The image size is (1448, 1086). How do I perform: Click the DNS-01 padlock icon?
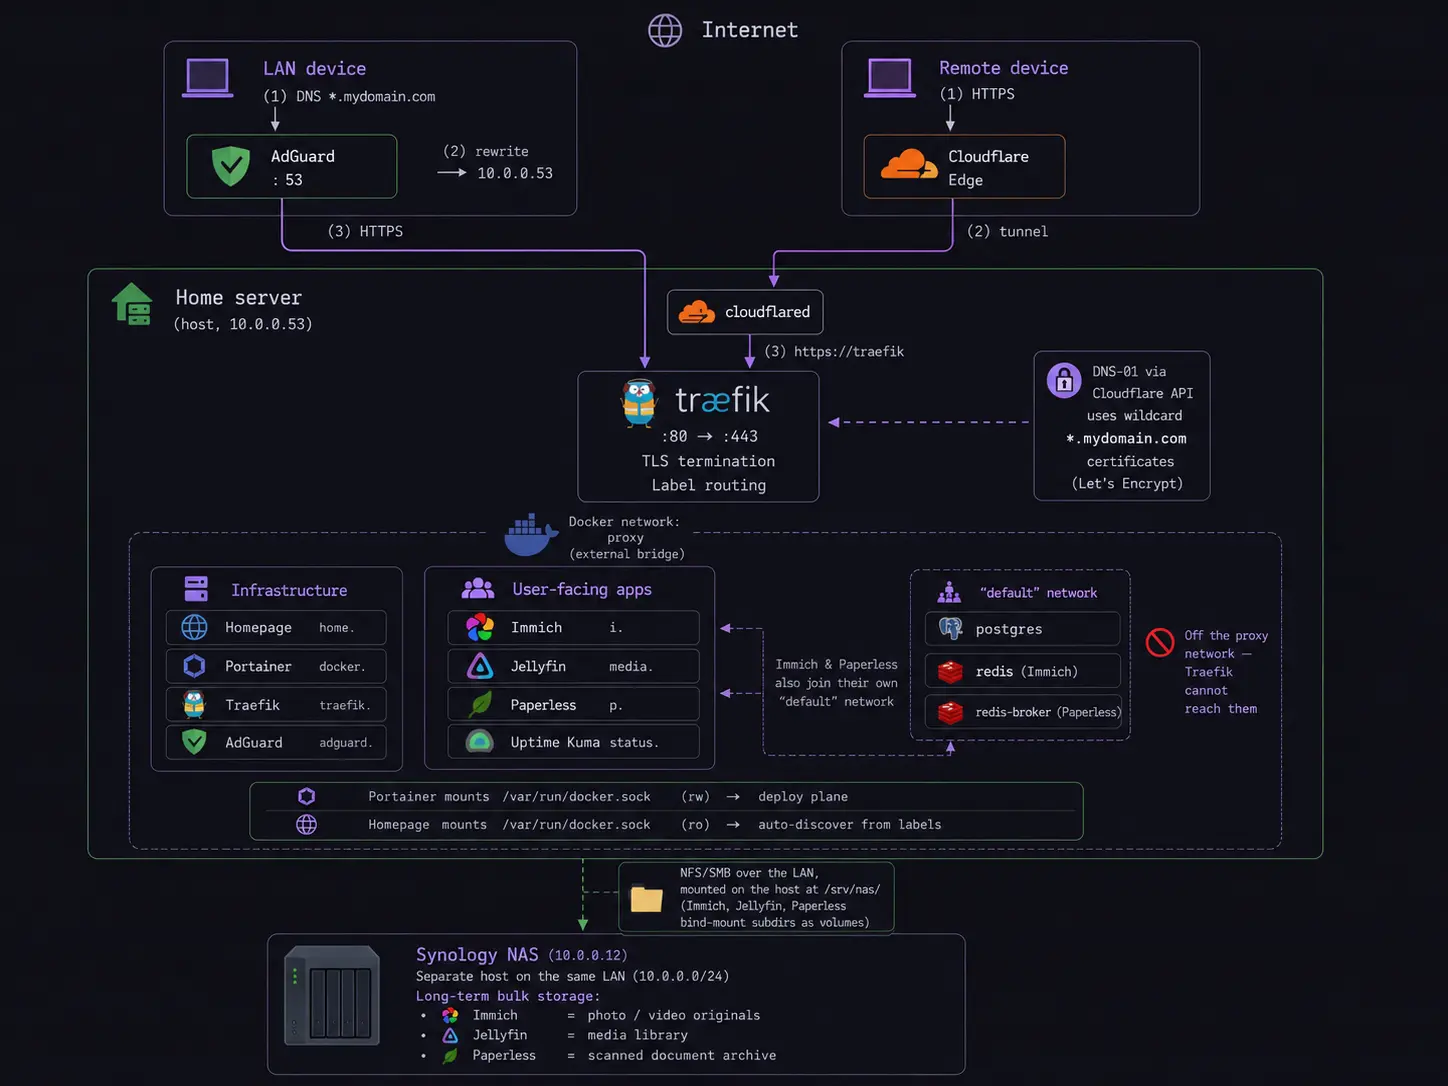1064,381
